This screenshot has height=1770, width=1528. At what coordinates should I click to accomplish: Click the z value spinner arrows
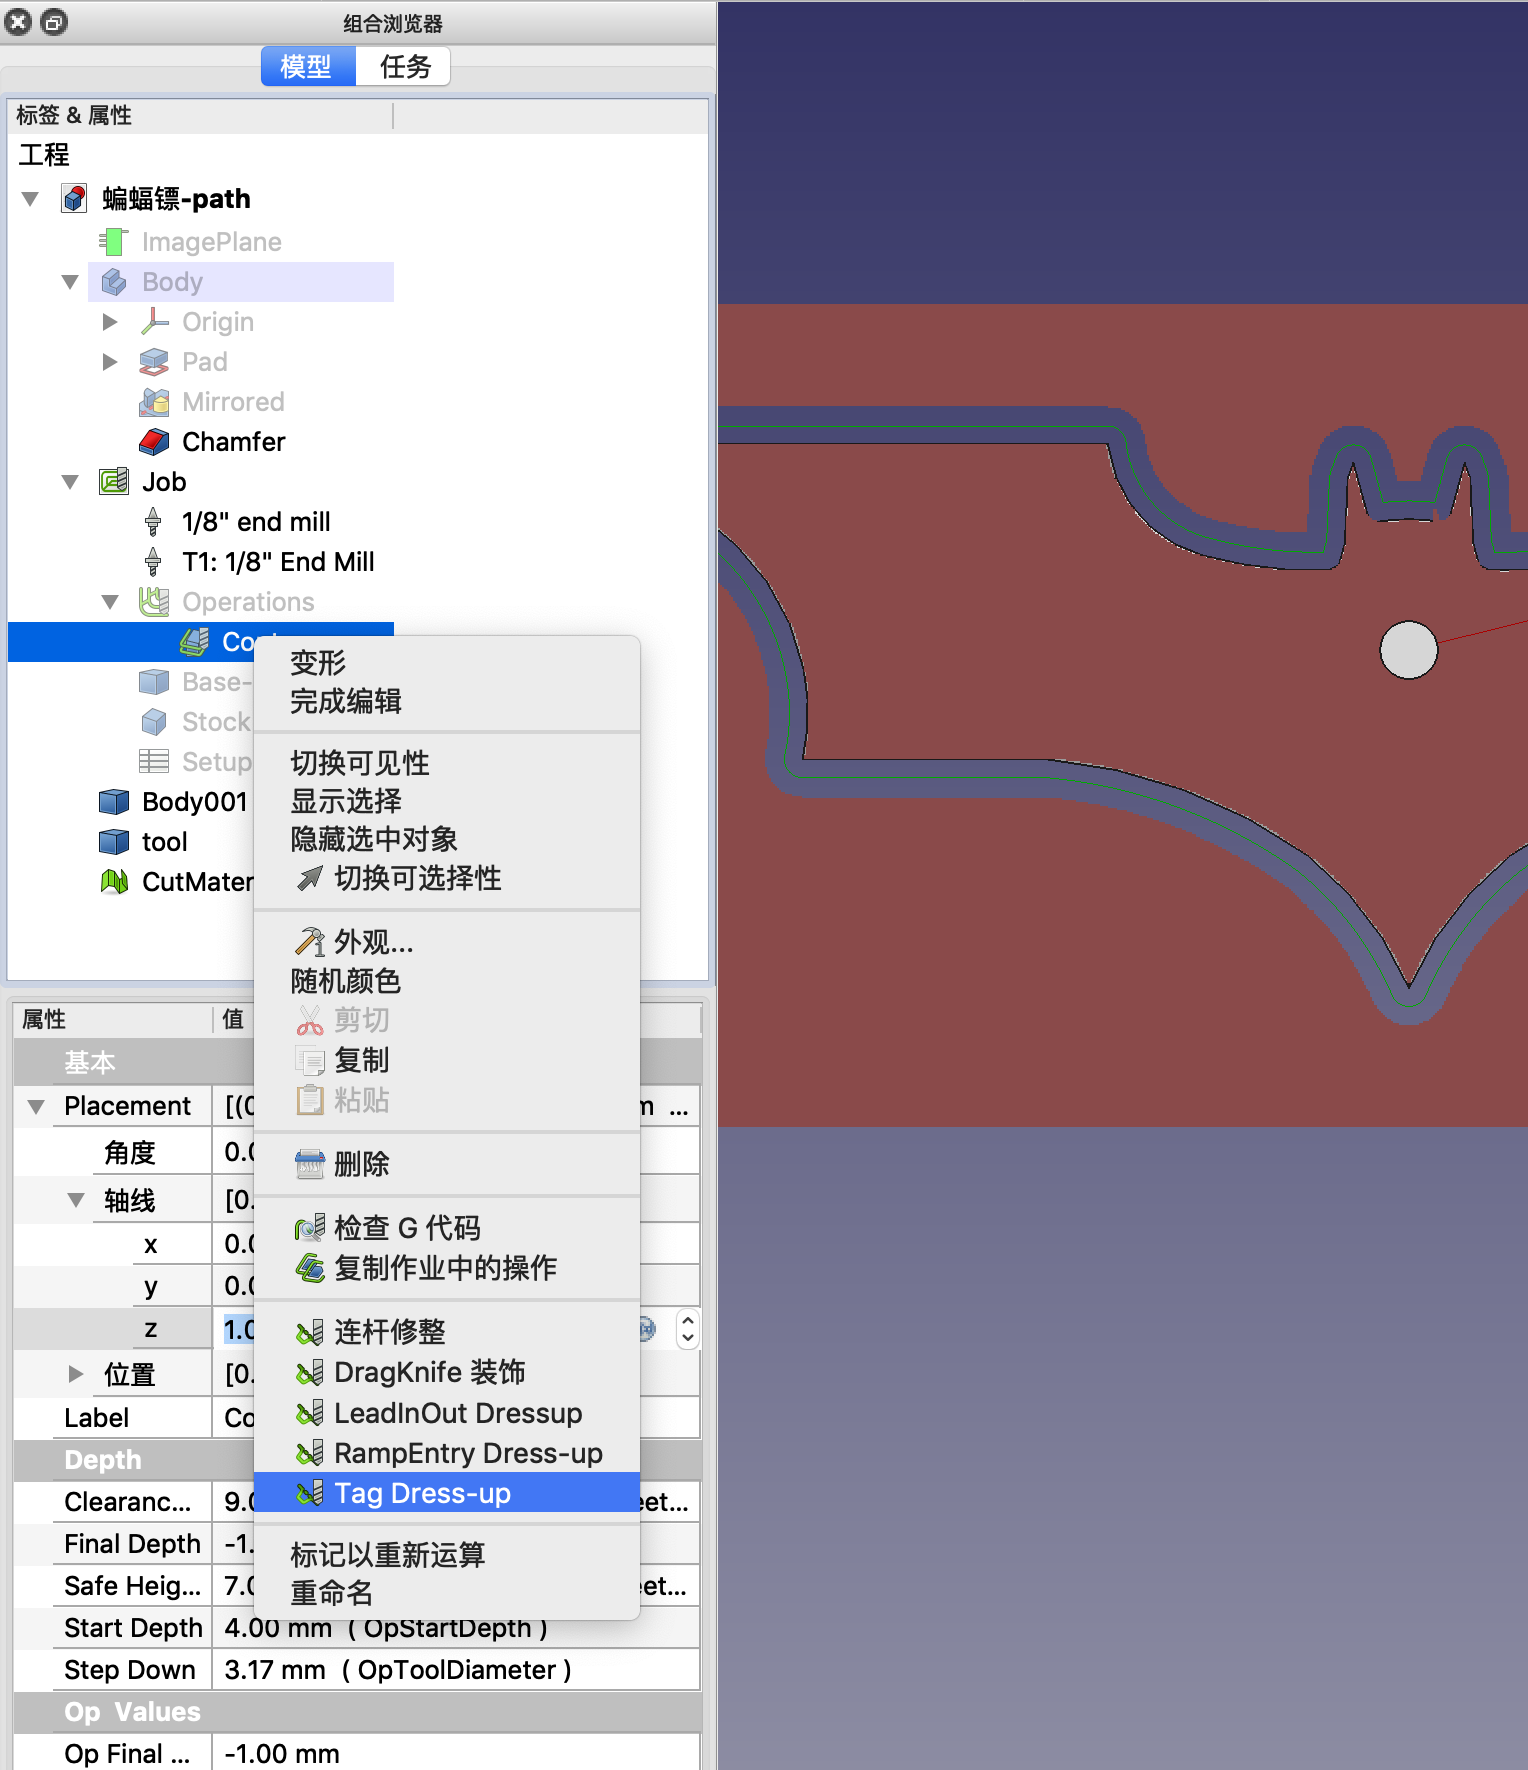point(687,1329)
